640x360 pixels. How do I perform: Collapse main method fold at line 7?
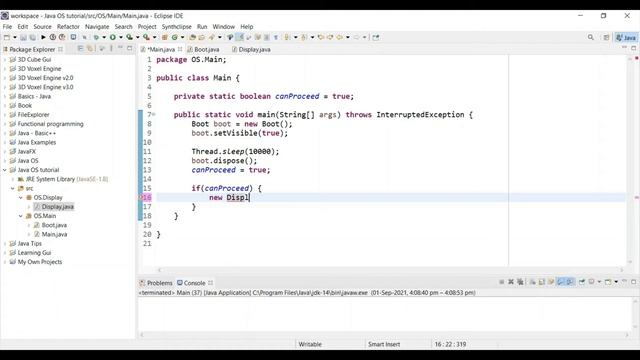coord(154,115)
